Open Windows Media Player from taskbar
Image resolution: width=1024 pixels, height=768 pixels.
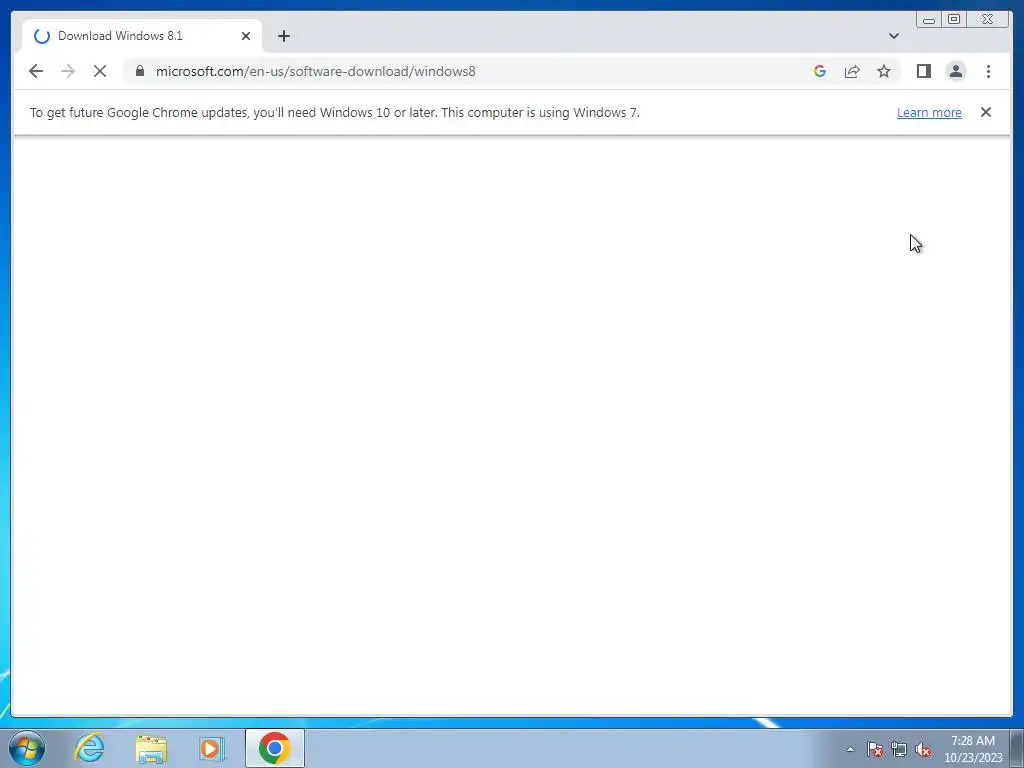[212, 748]
